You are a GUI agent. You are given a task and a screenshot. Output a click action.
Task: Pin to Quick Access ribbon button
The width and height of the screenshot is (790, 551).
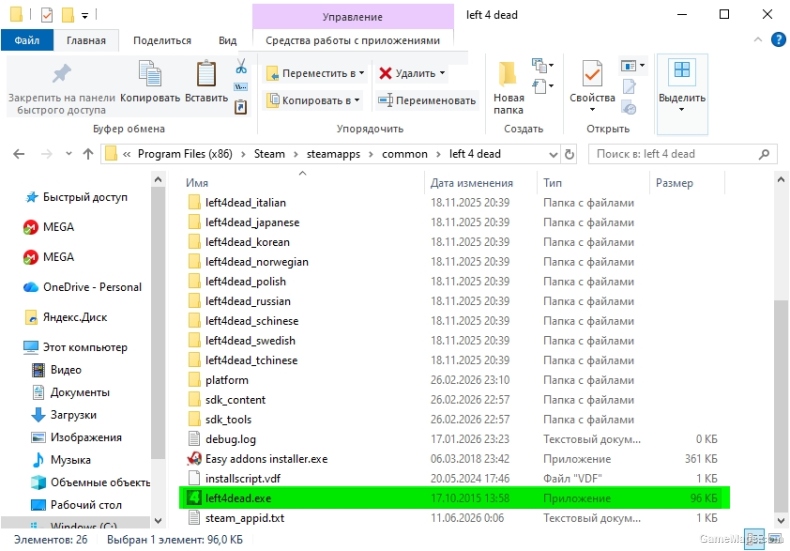pyautogui.click(x=61, y=89)
